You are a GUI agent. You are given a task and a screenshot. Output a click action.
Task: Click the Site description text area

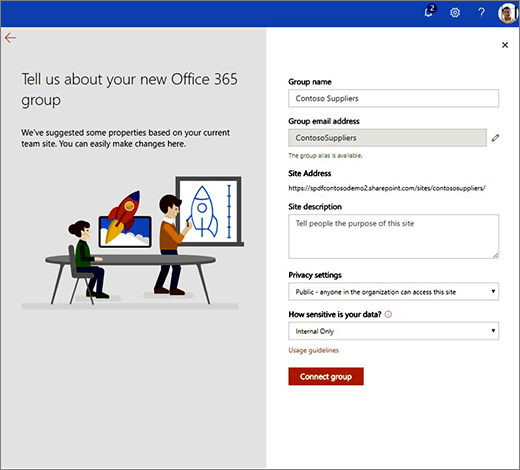(393, 236)
